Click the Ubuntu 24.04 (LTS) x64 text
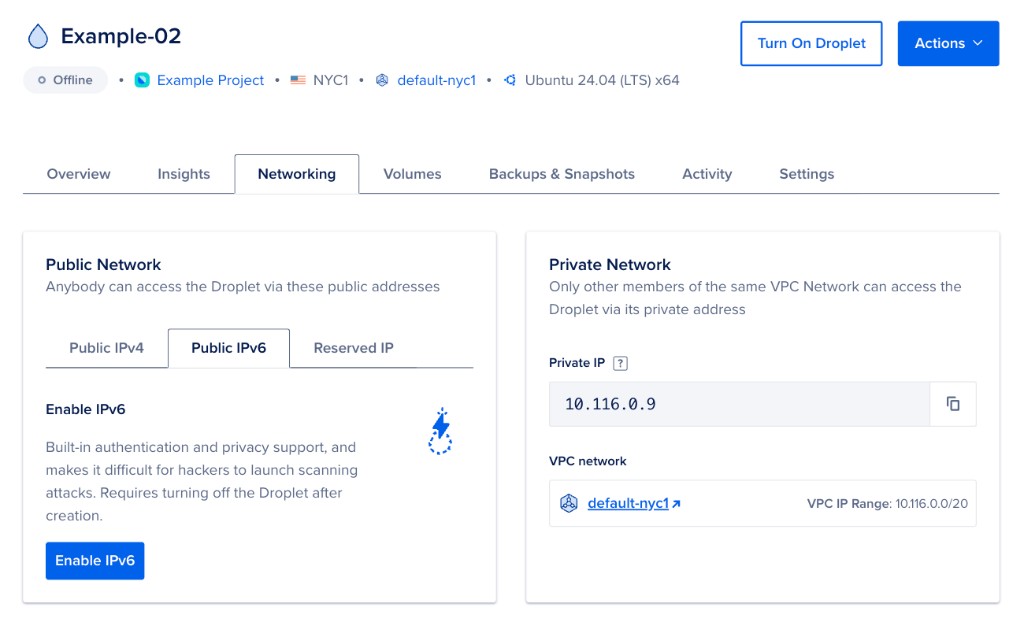Viewport: 1024px width, 622px height. (x=602, y=80)
